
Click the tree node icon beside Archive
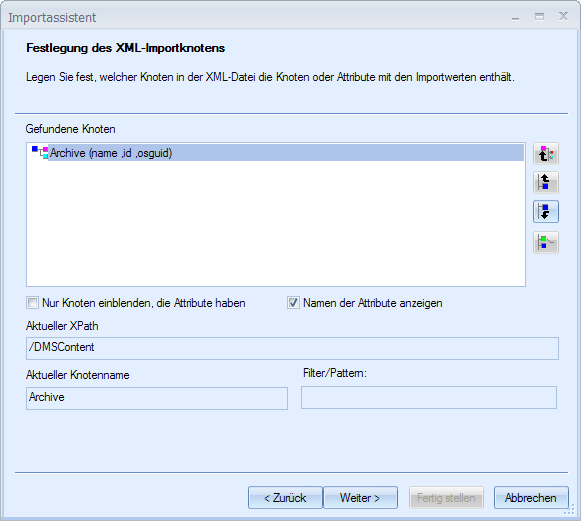[40, 152]
